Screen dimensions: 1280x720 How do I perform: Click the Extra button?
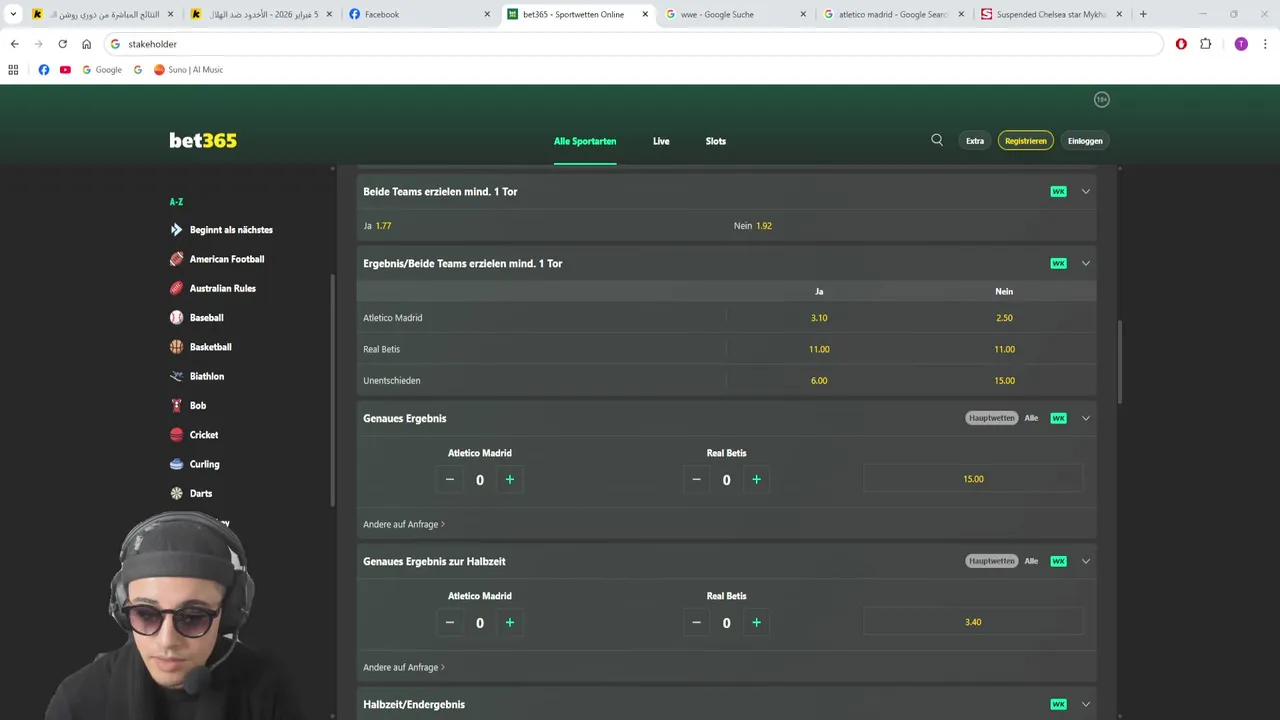(x=975, y=141)
